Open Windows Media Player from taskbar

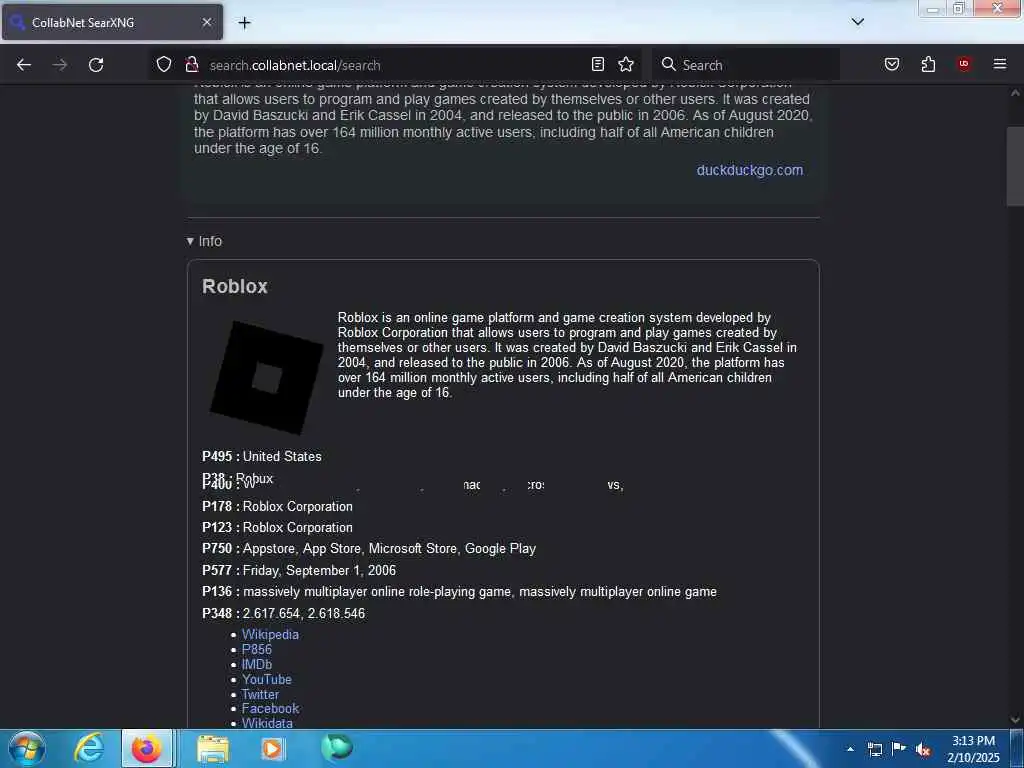click(x=273, y=748)
